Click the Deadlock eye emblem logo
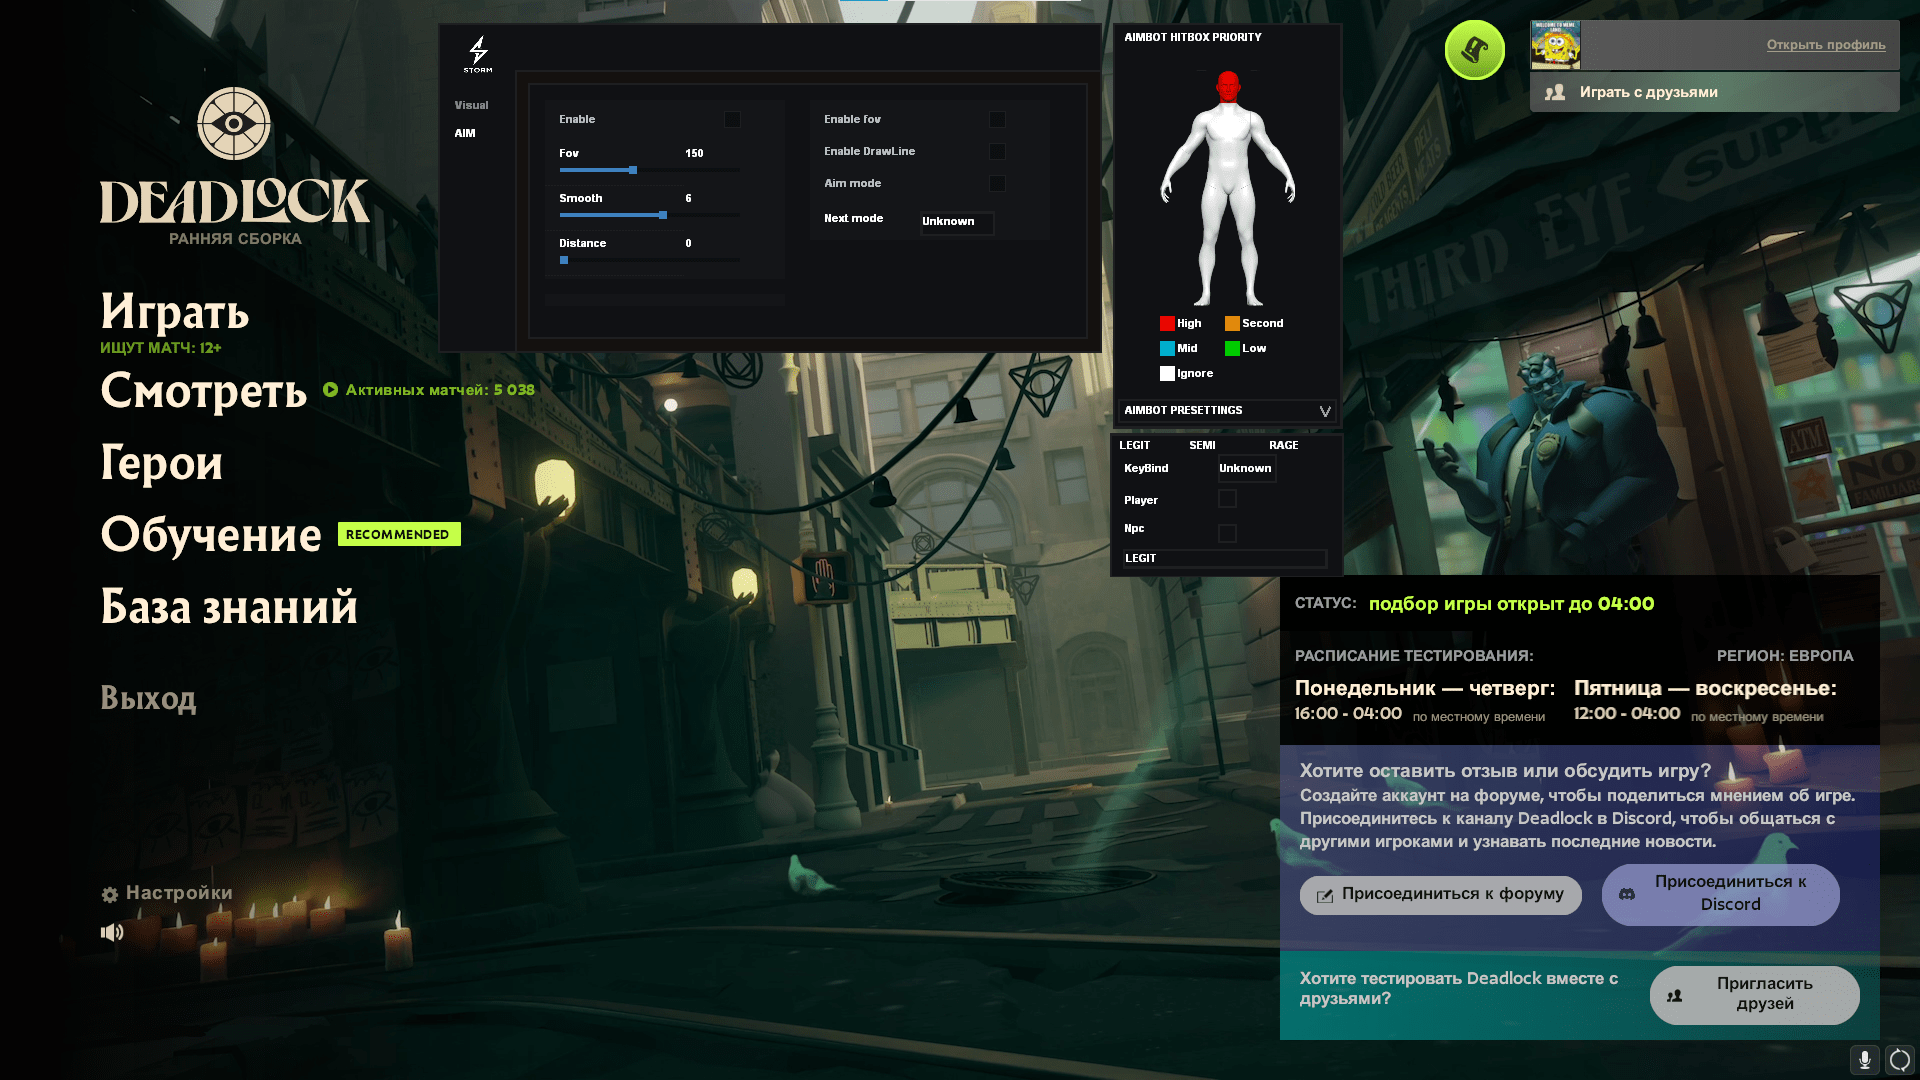Viewport: 1920px width, 1080px height. [234, 124]
